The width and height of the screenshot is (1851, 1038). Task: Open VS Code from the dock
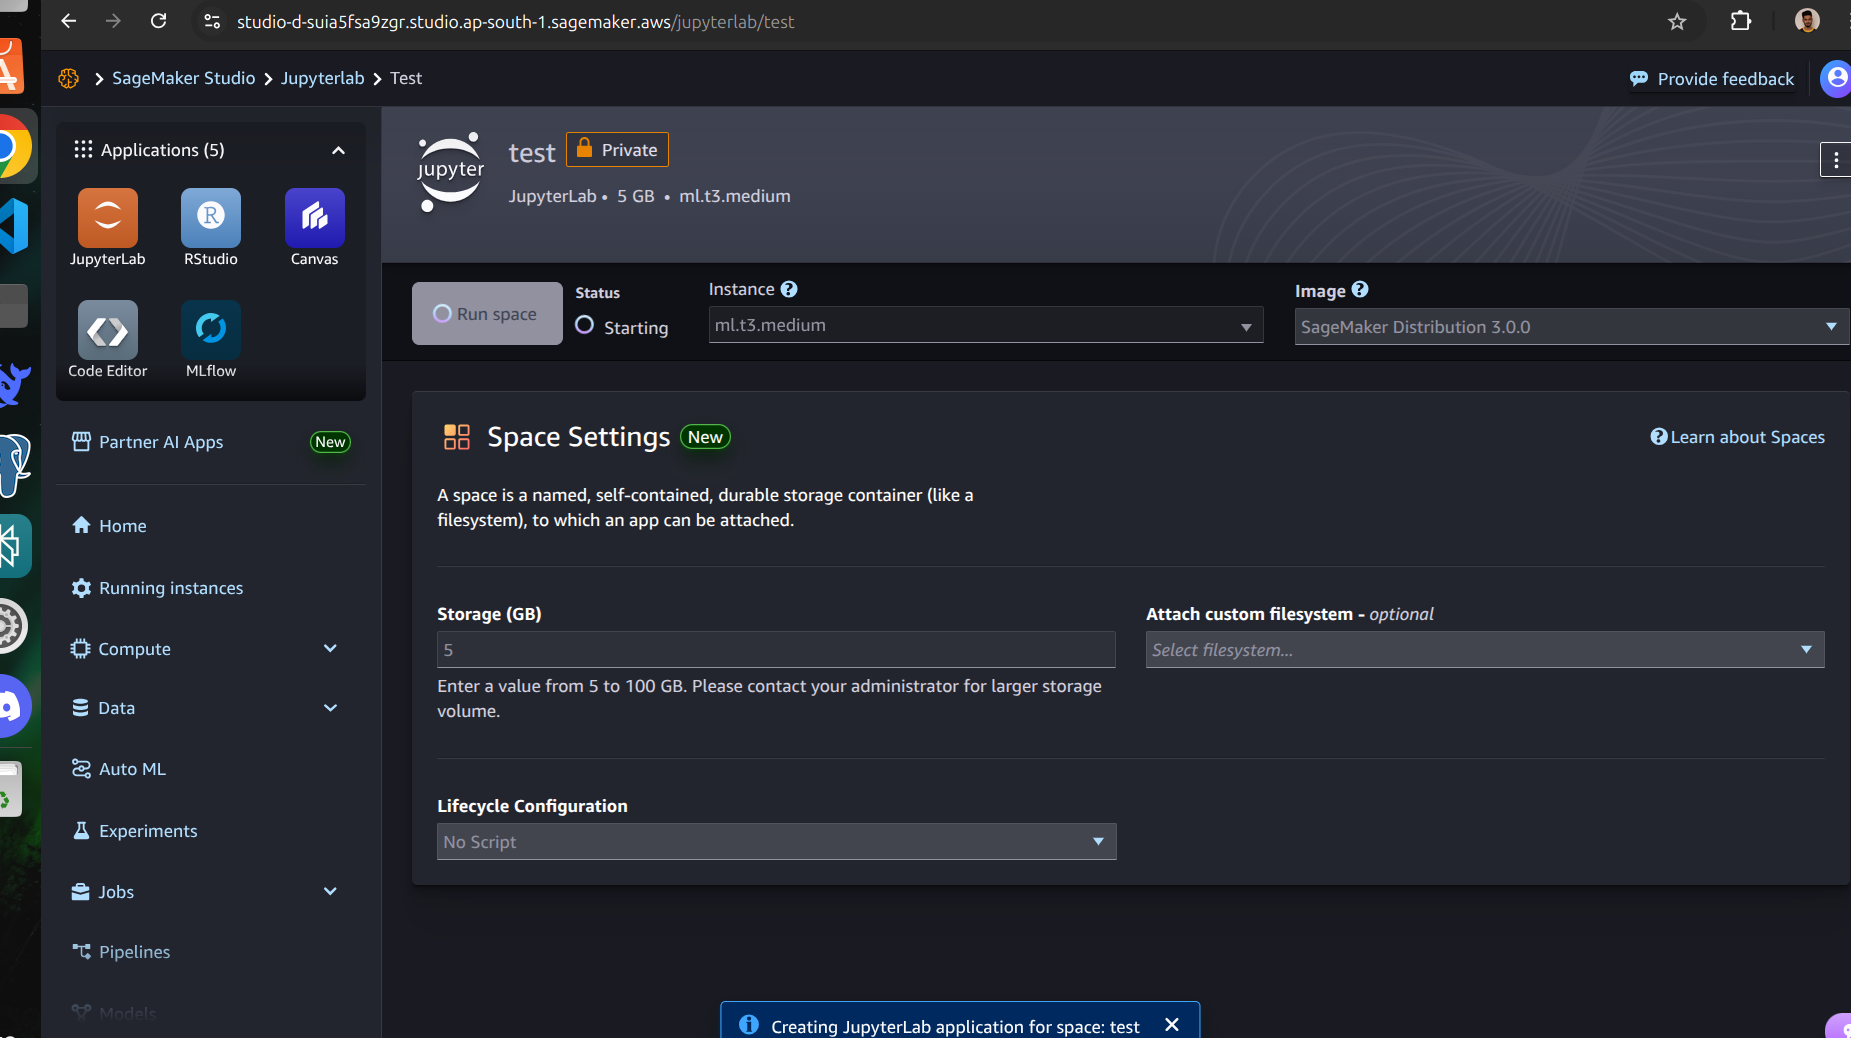click(x=14, y=226)
